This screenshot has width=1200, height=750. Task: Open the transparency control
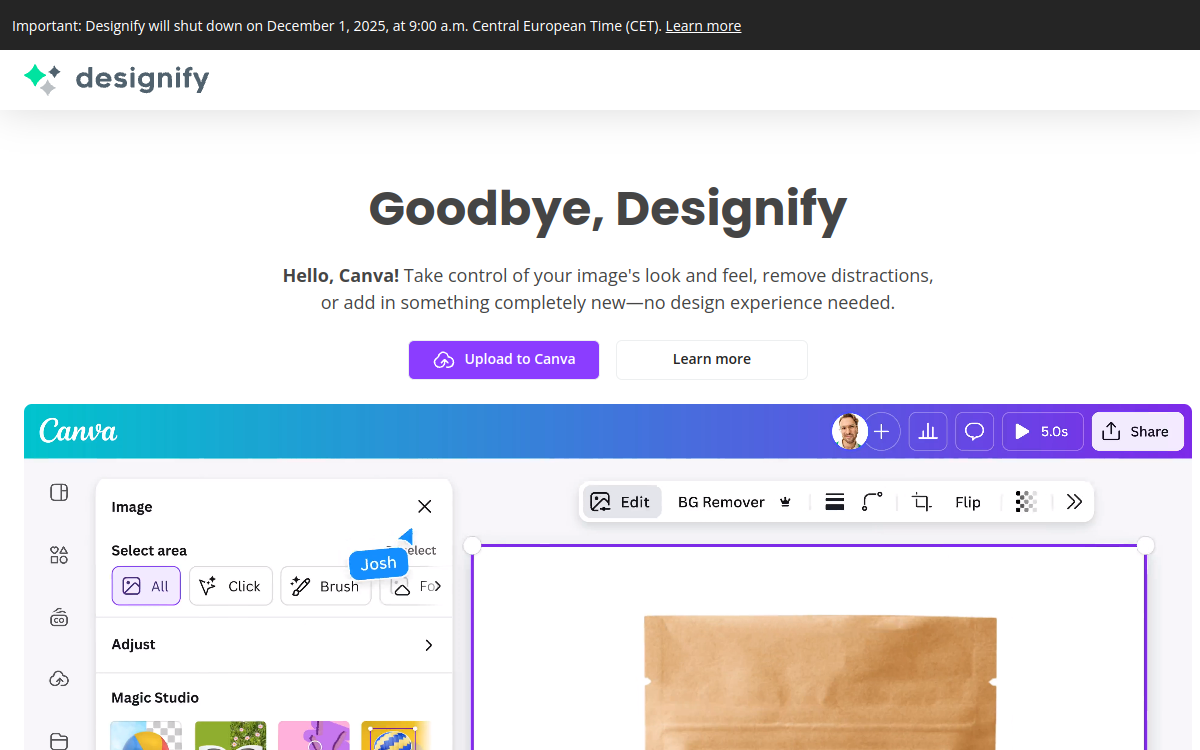pyautogui.click(x=1025, y=501)
